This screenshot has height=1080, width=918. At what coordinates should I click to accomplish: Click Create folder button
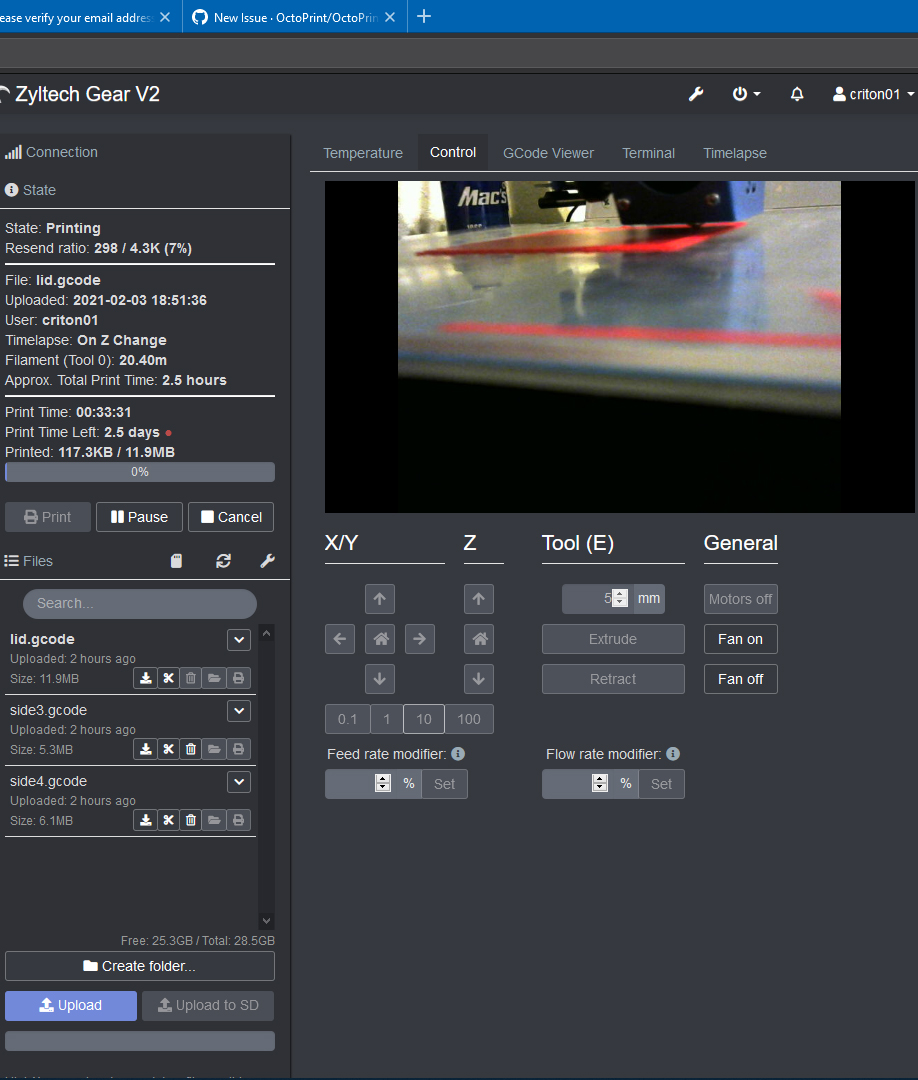point(140,966)
